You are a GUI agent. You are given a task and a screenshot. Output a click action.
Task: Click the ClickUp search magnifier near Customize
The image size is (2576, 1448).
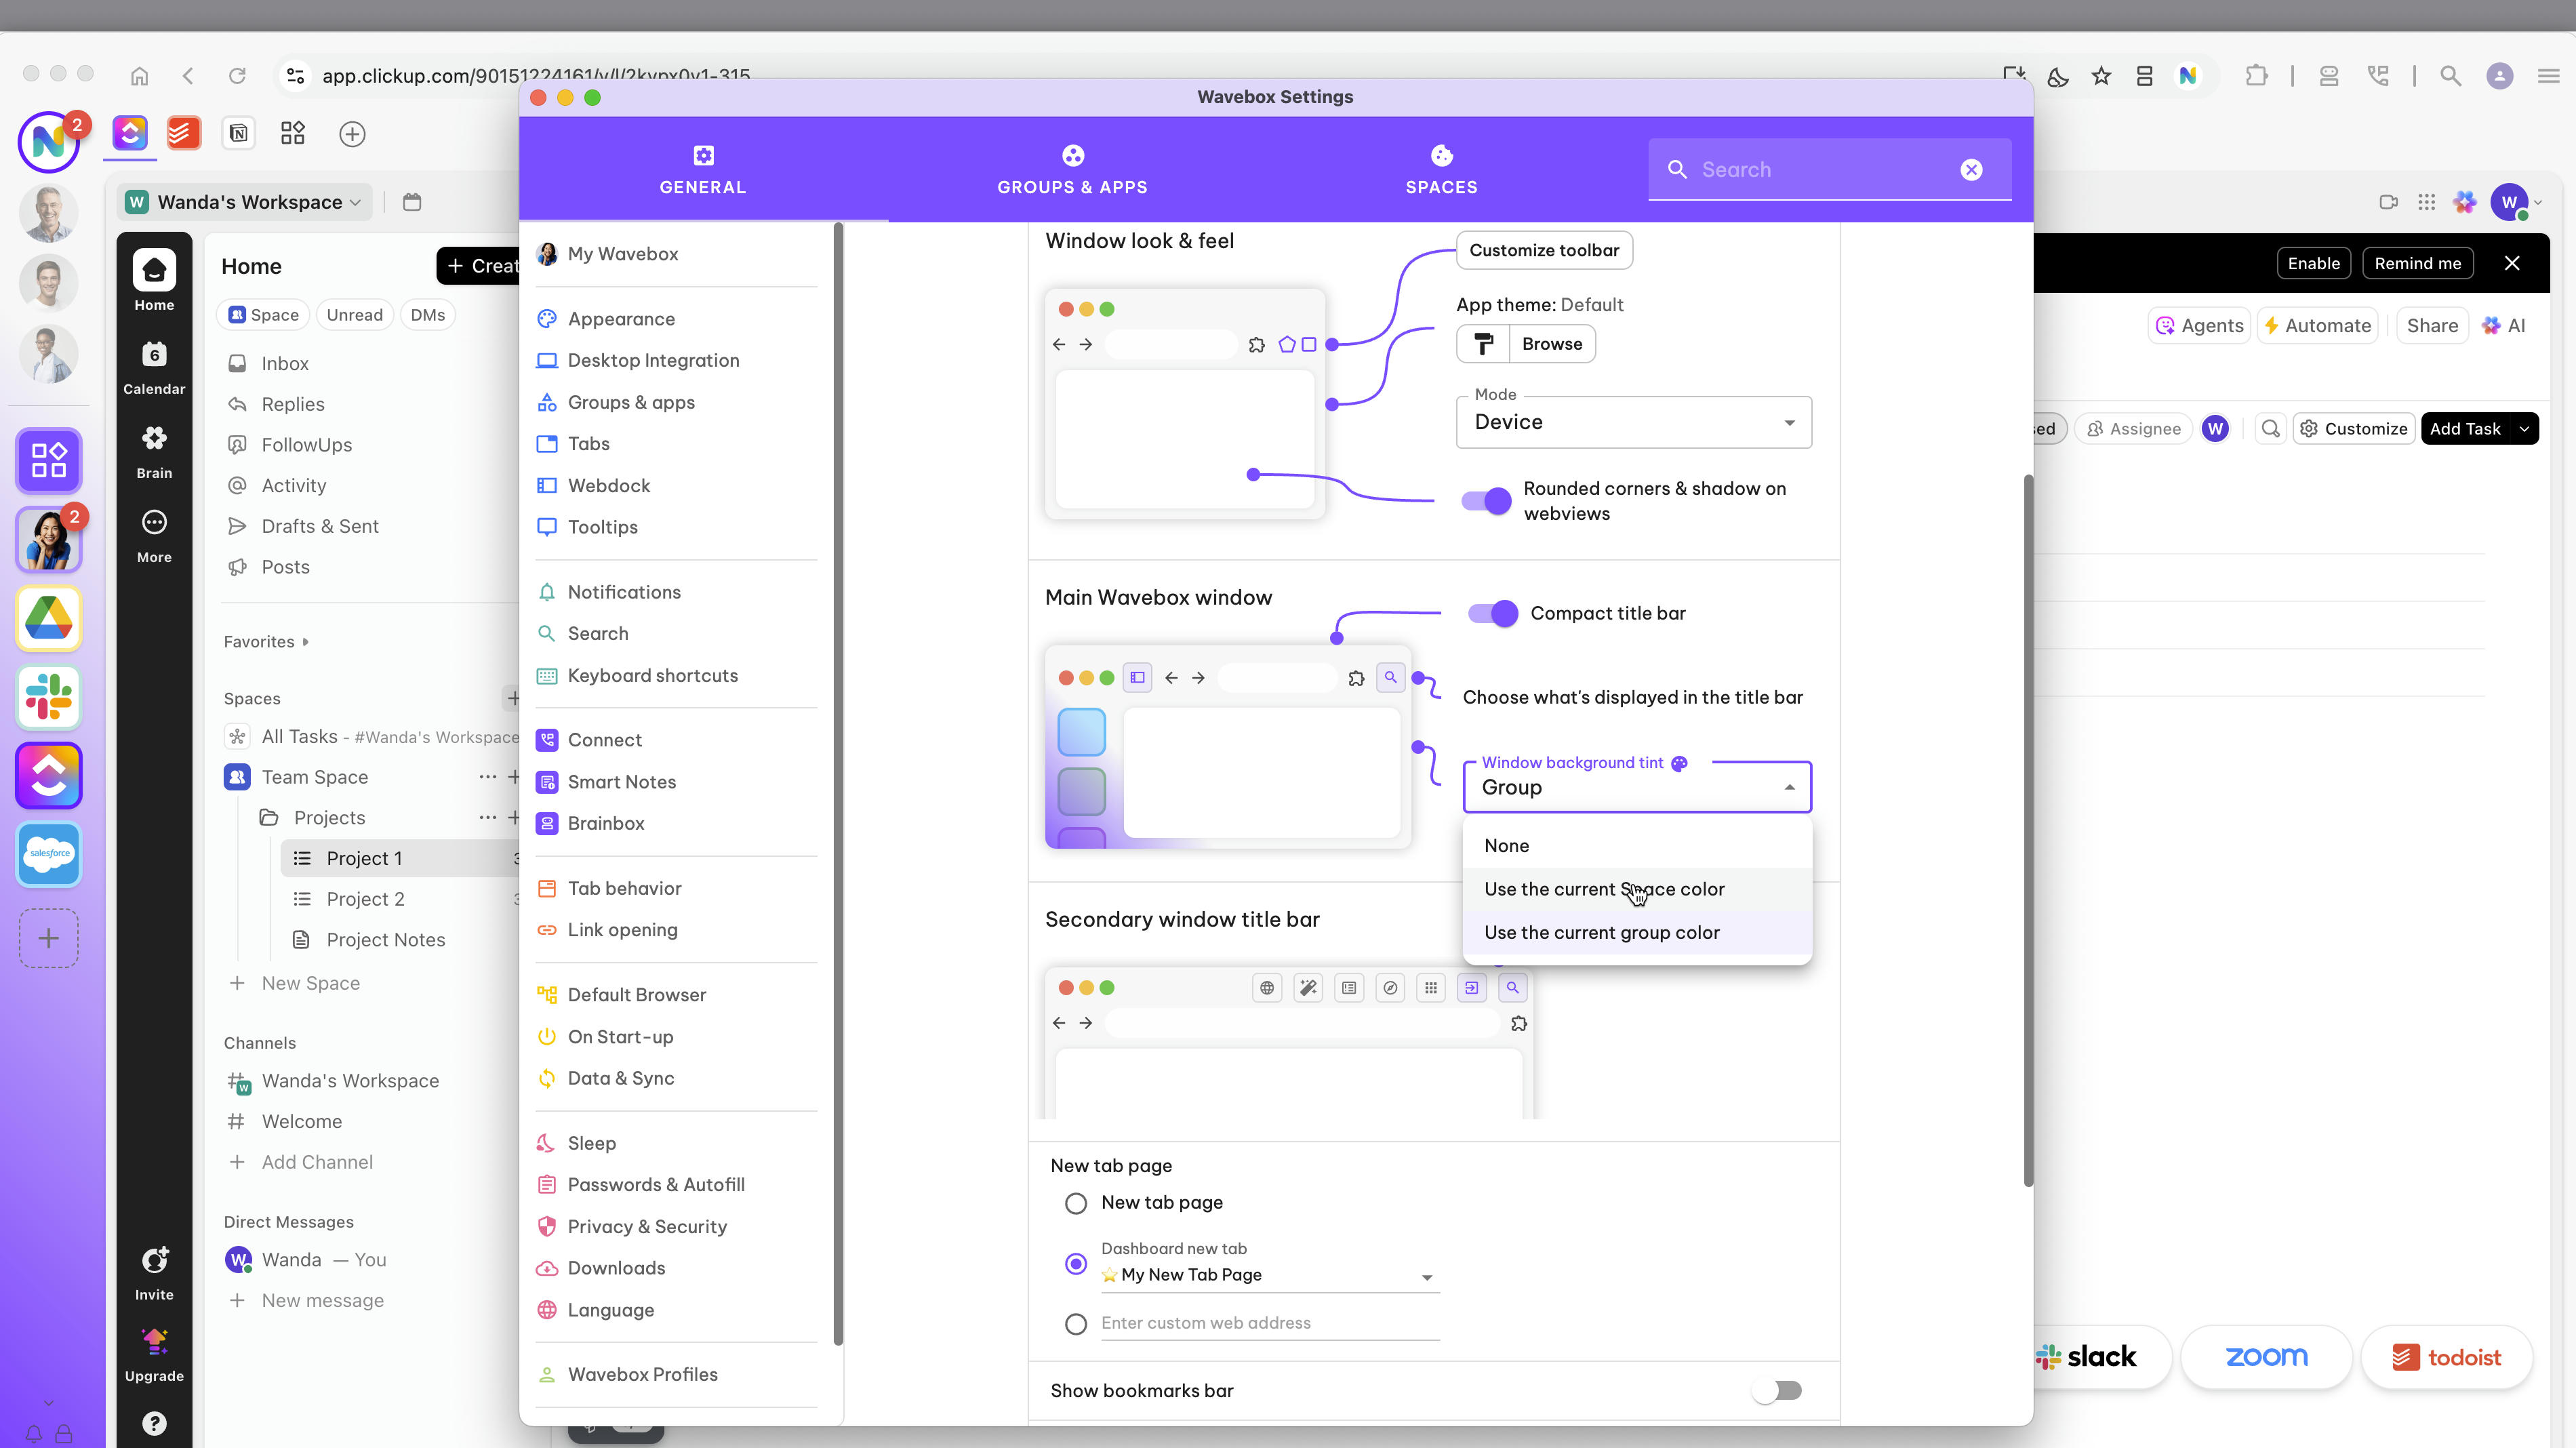(x=2270, y=428)
